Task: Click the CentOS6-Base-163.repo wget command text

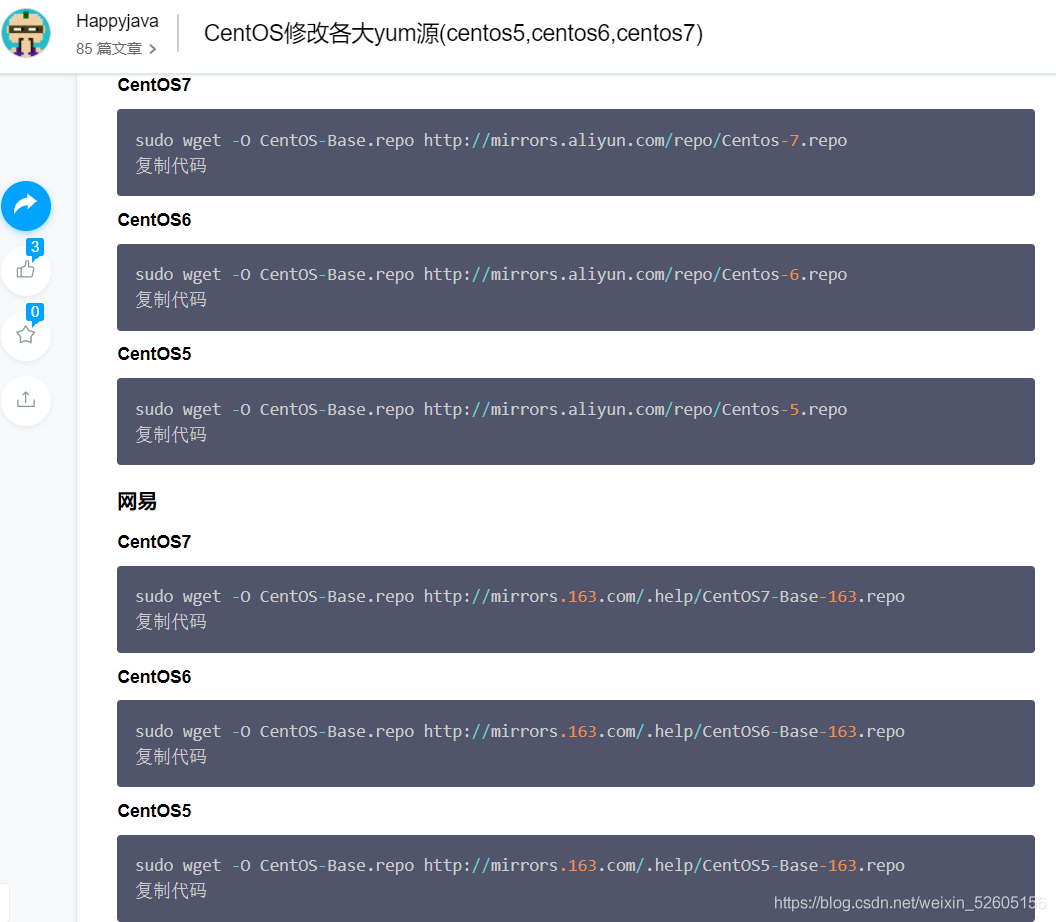Action: 520,731
